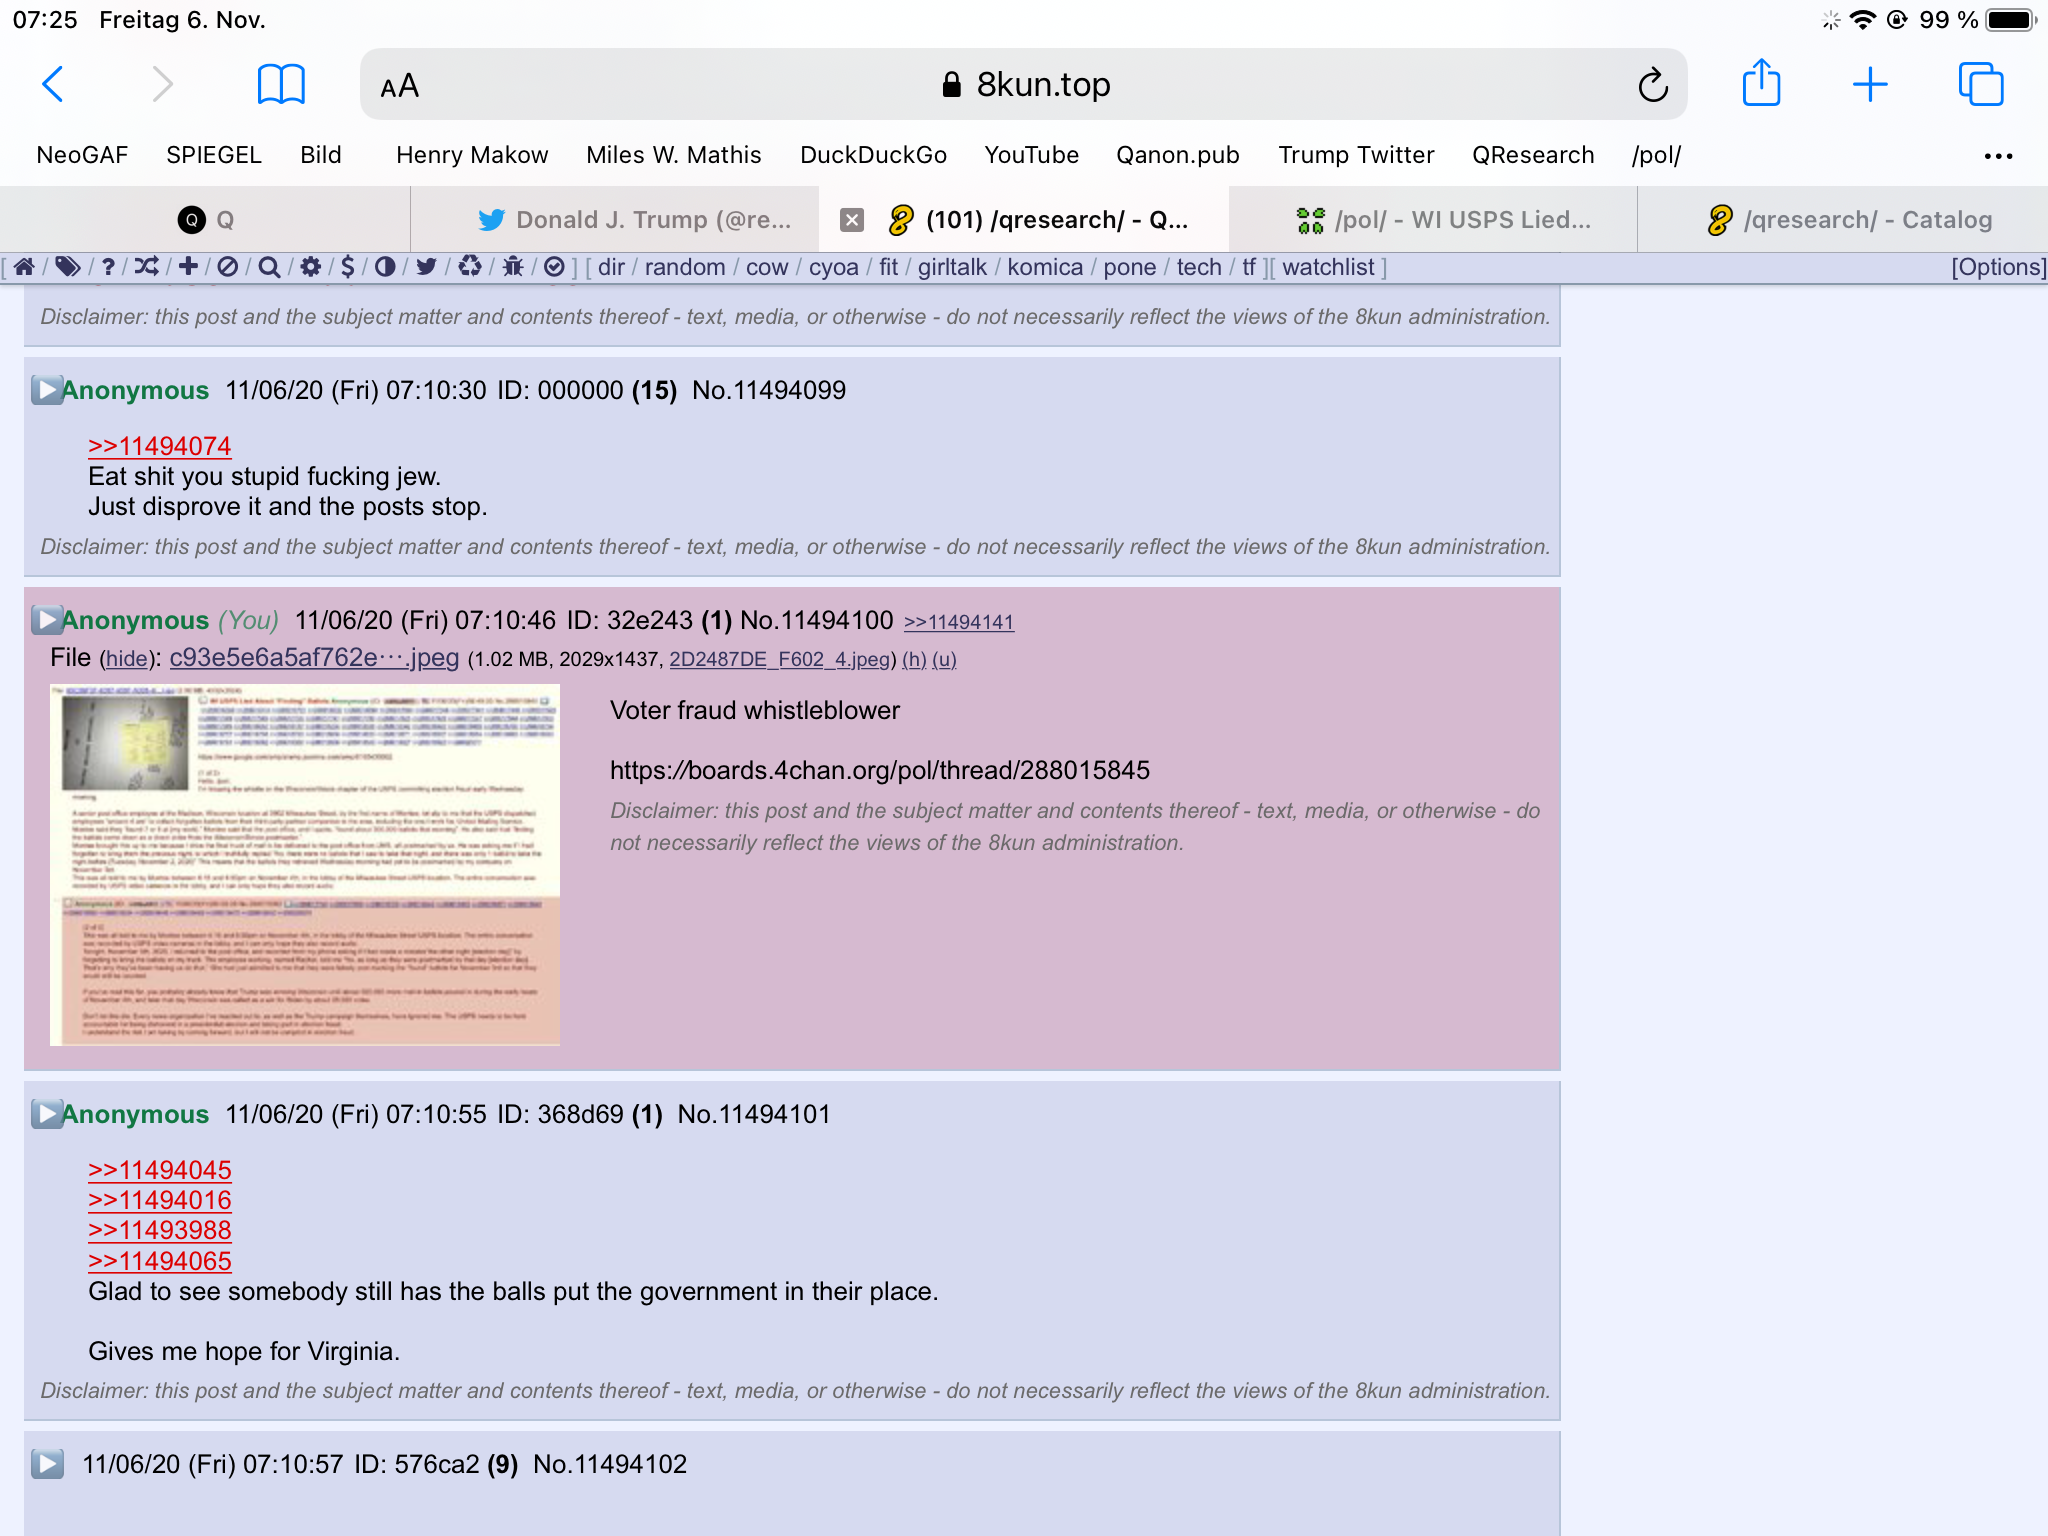This screenshot has width=2048, height=1536.
Task: Click the Twitter bird toolbar icon
Action: tap(426, 267)
